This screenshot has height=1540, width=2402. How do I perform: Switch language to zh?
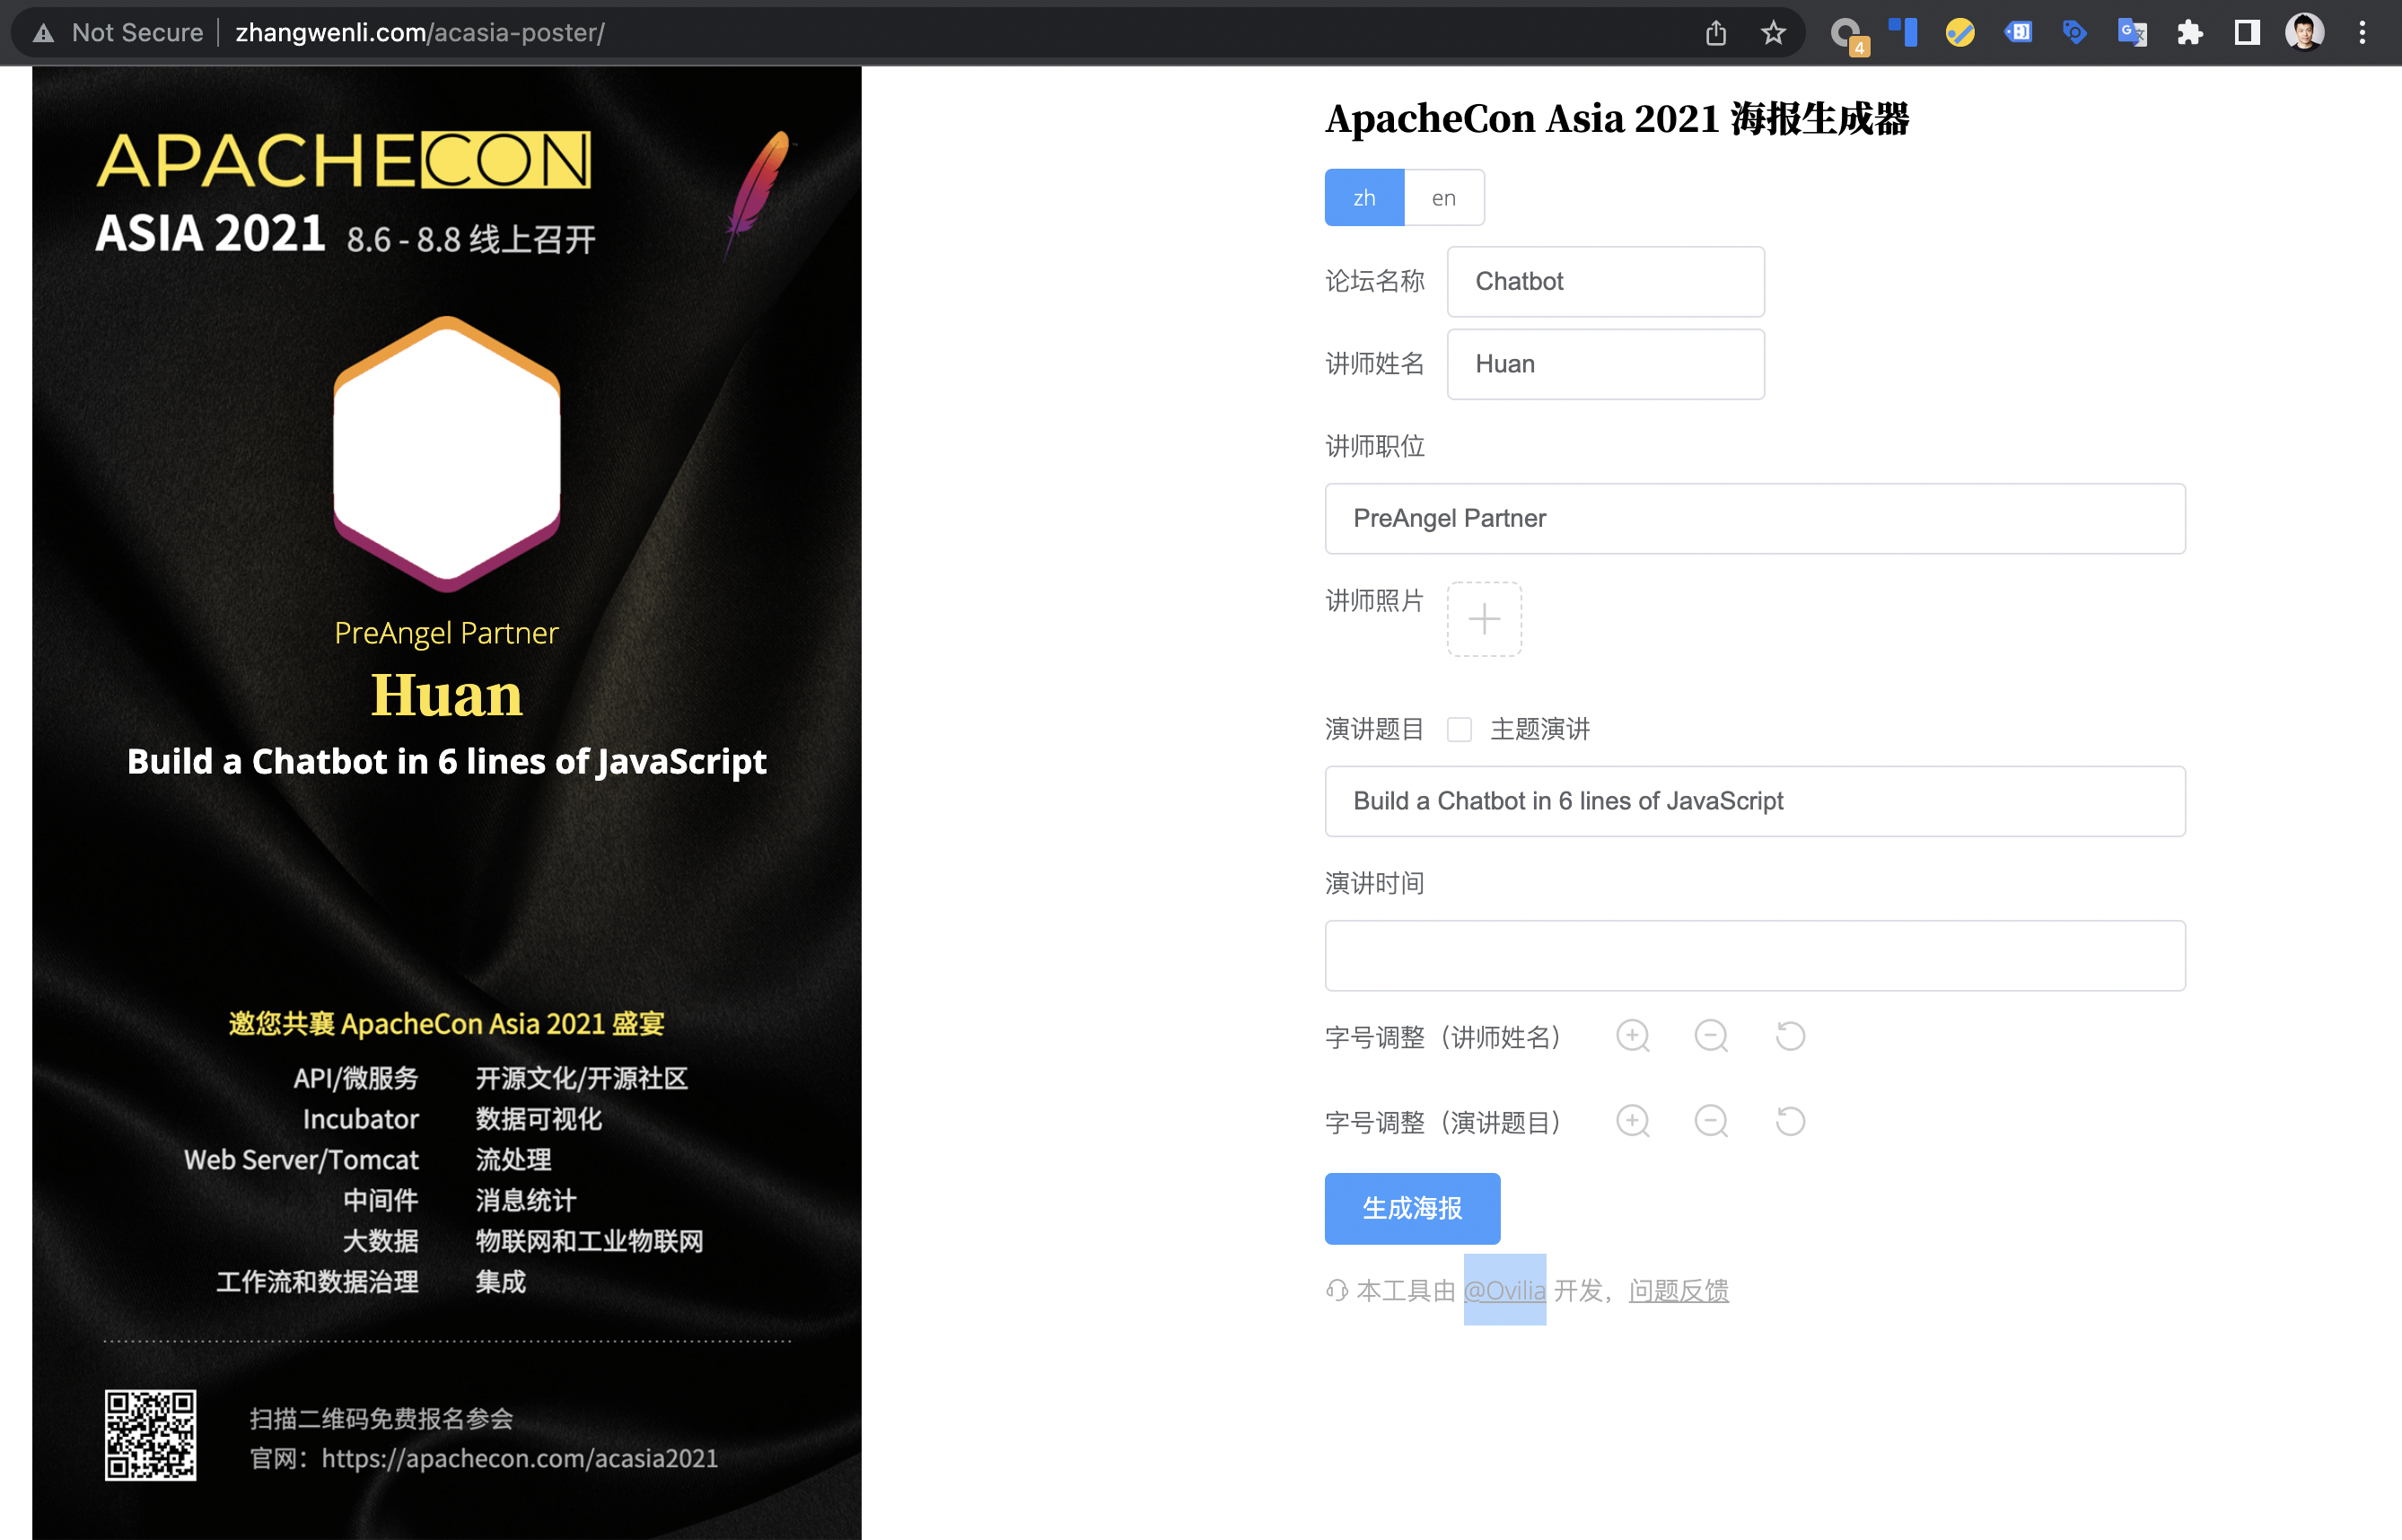pyautogui.click(x=1364, y=198)
